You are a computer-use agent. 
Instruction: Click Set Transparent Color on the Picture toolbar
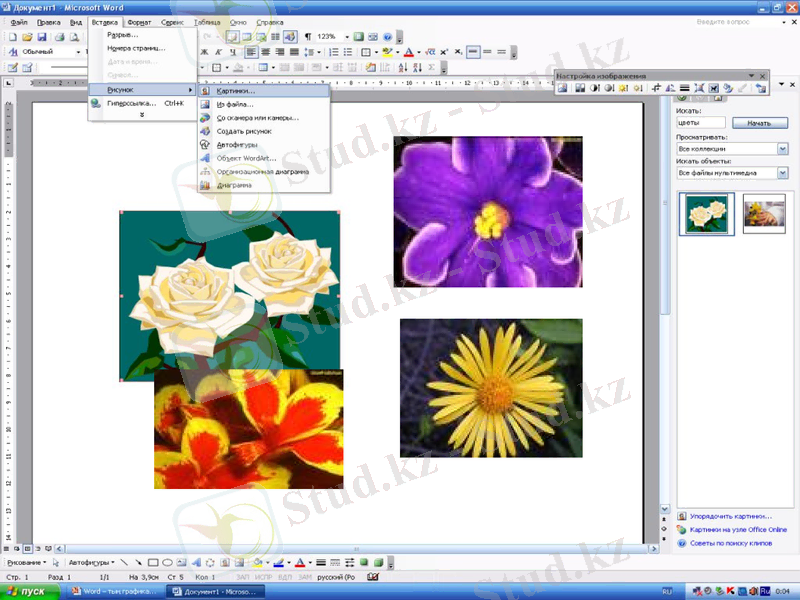(742, 89)
